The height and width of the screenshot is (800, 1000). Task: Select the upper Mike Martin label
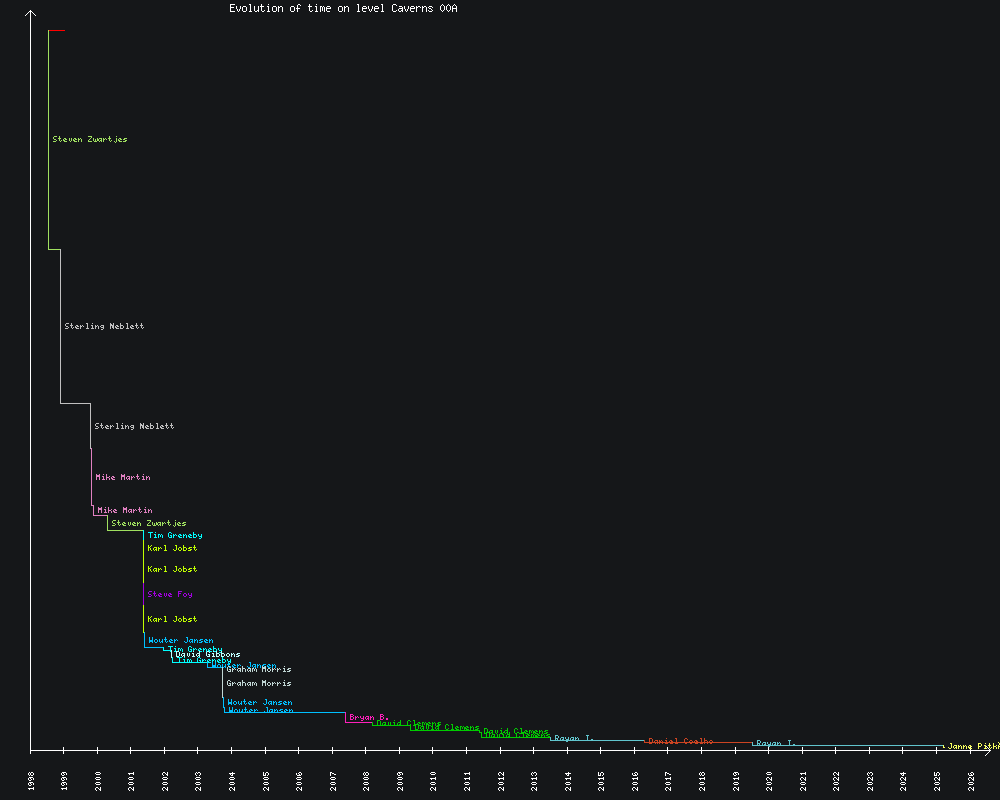coord(122,478)
